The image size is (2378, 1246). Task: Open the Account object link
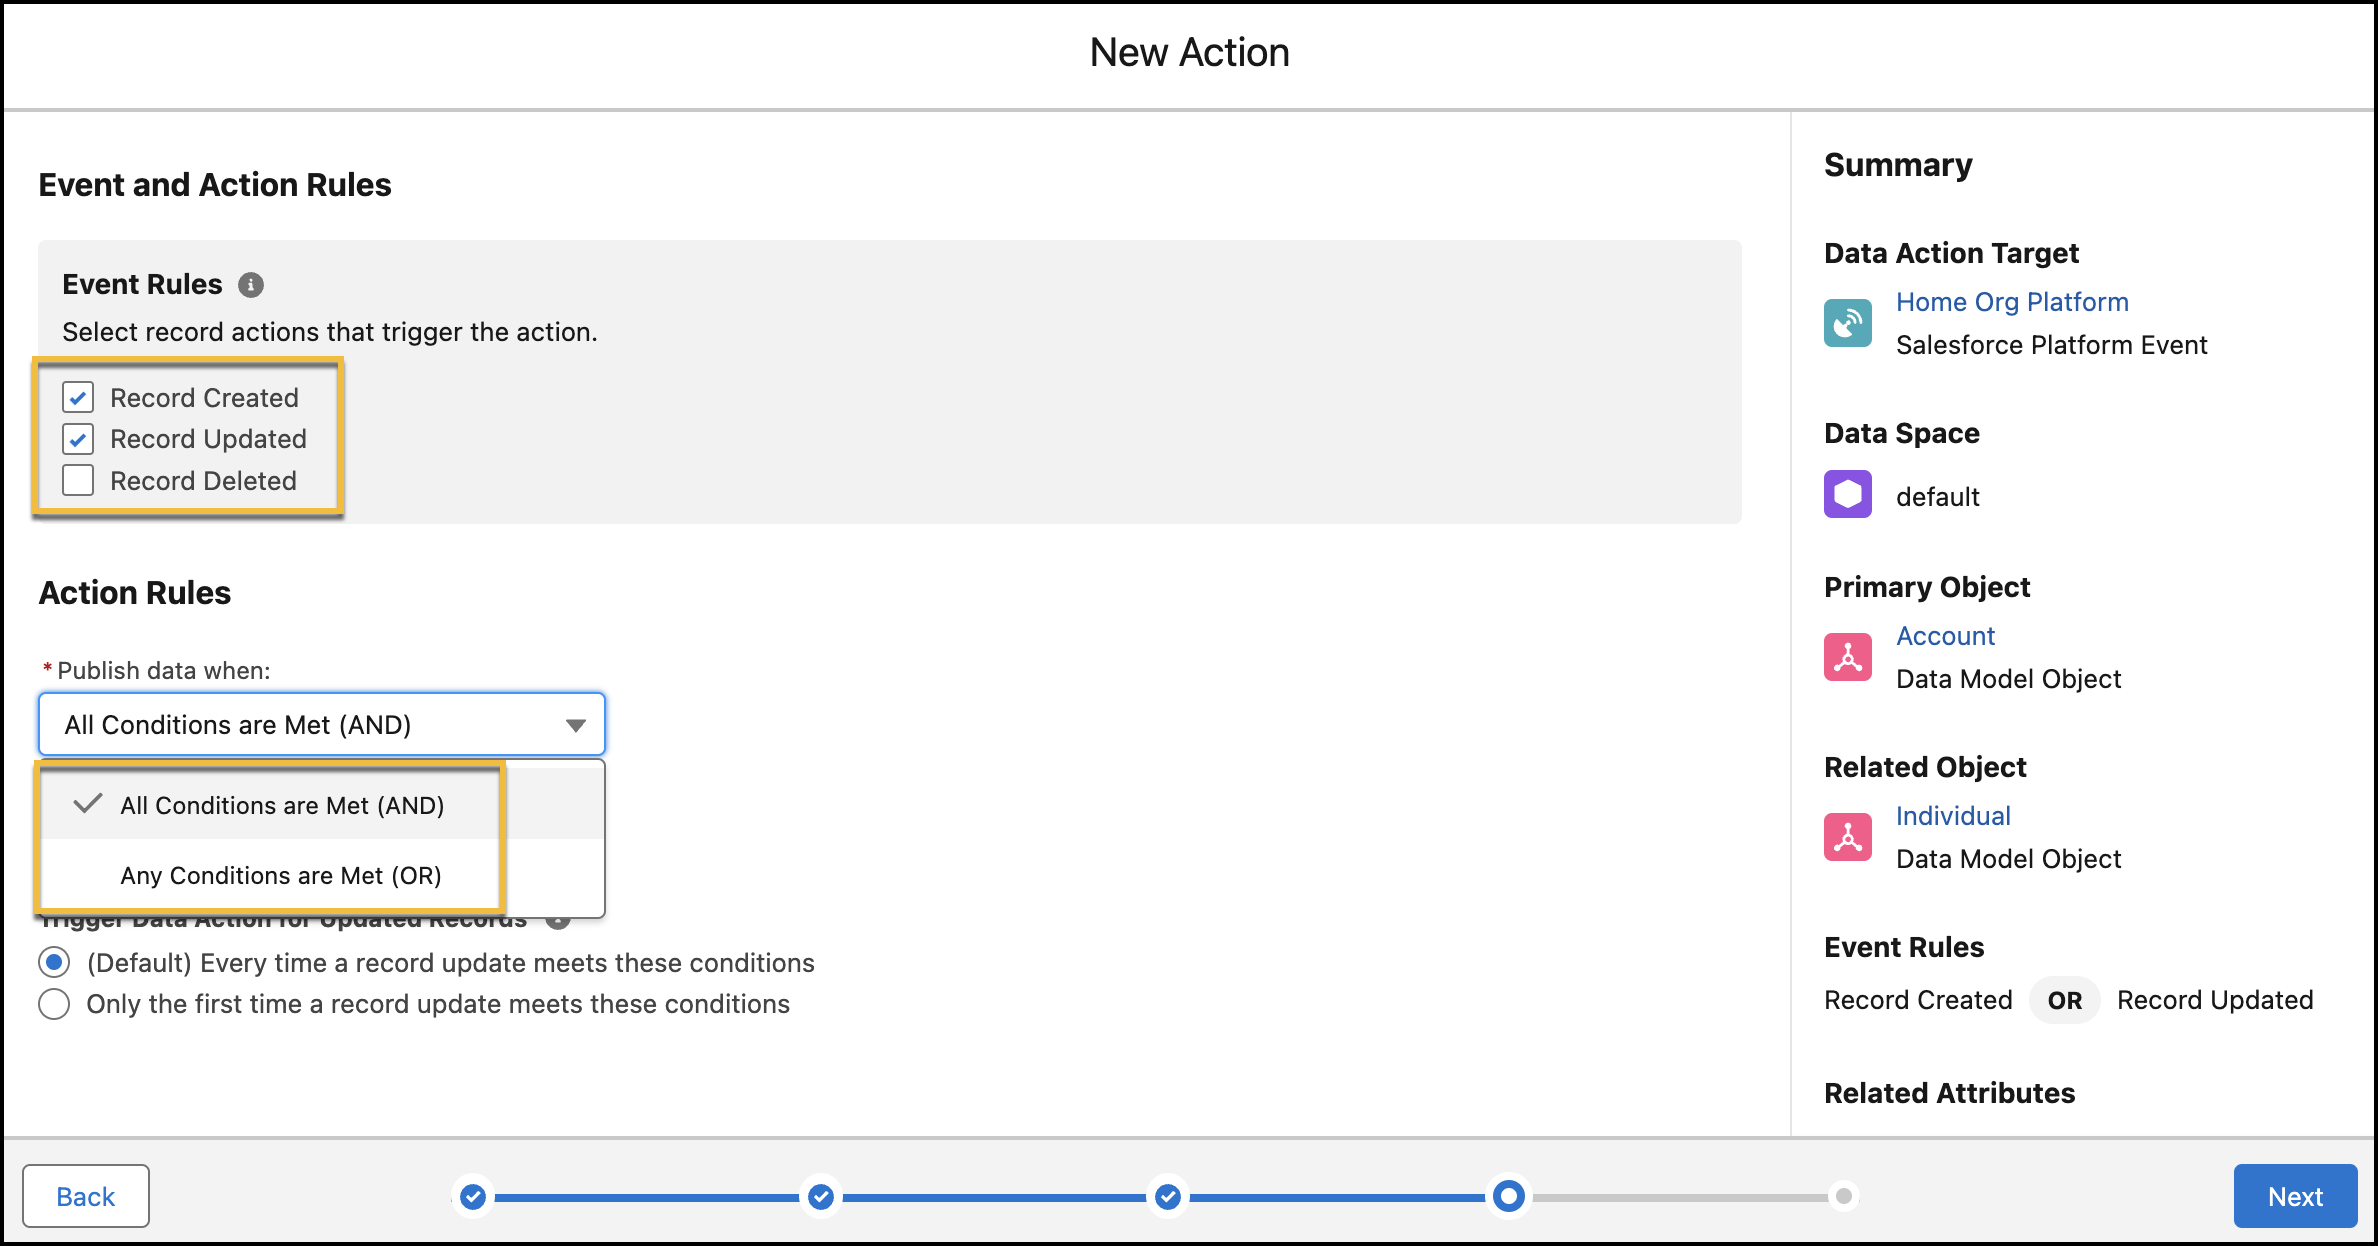[1945, 636]
